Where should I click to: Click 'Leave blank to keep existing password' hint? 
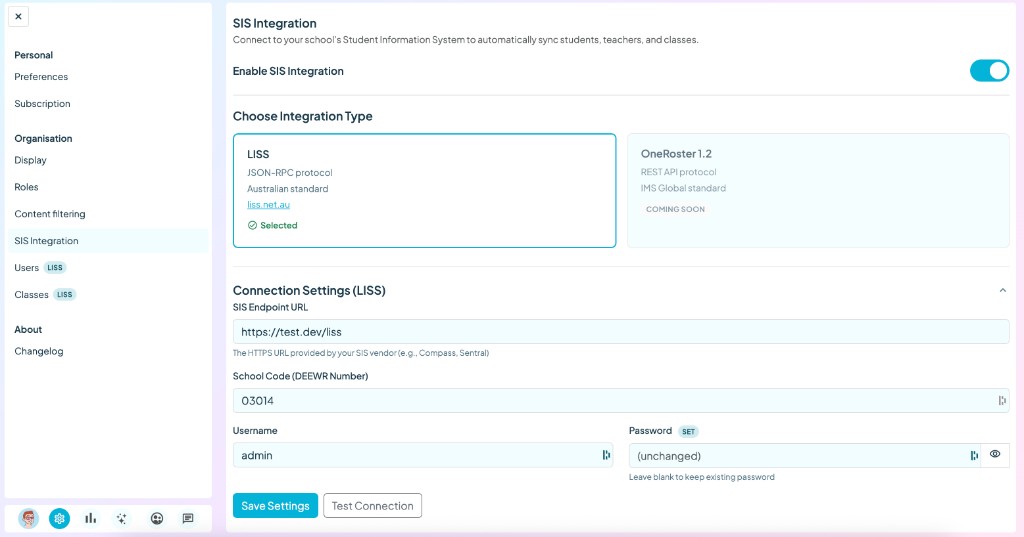701,477
